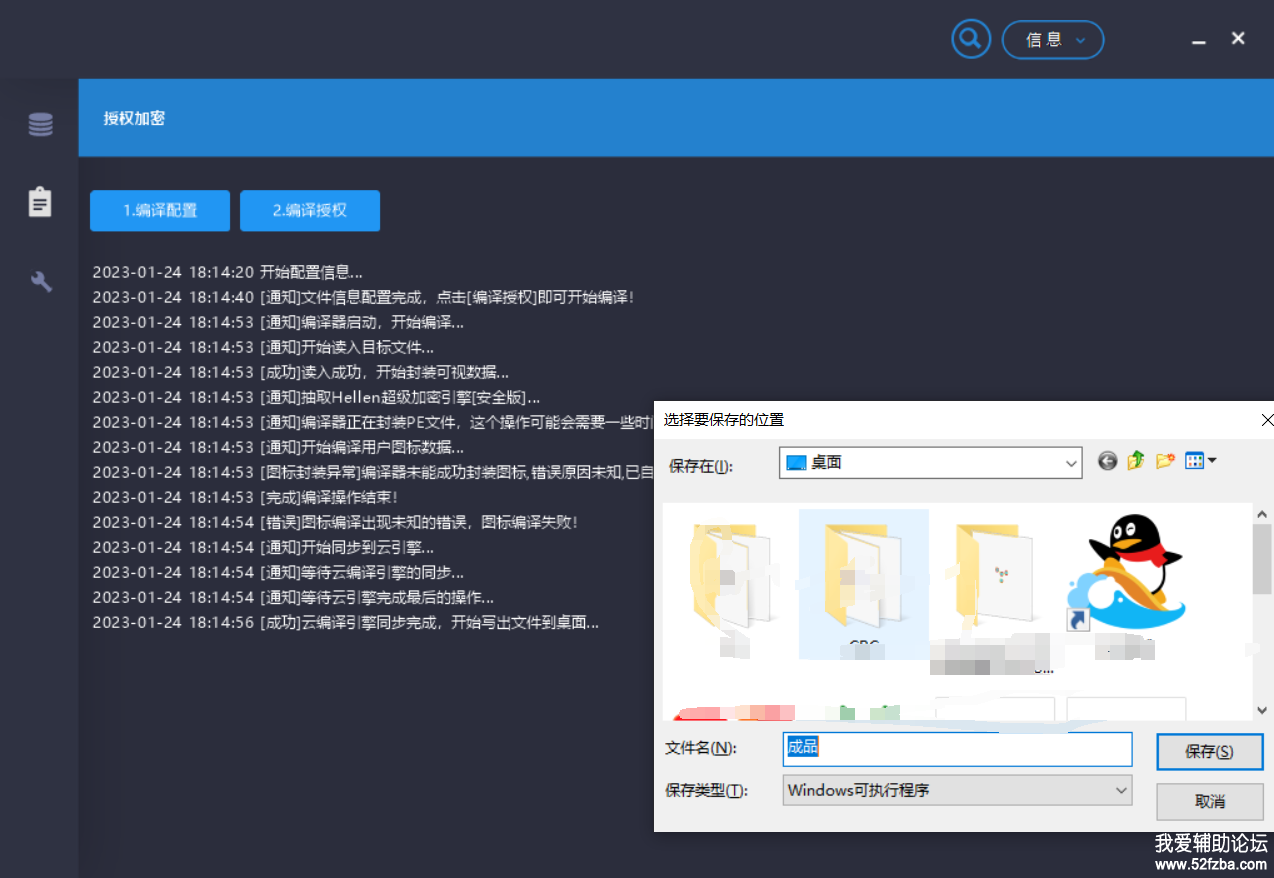Select the clipboard icon in left sidebar
The width and height of the screenshot is (1274, 878).
(x=40, y=202)
